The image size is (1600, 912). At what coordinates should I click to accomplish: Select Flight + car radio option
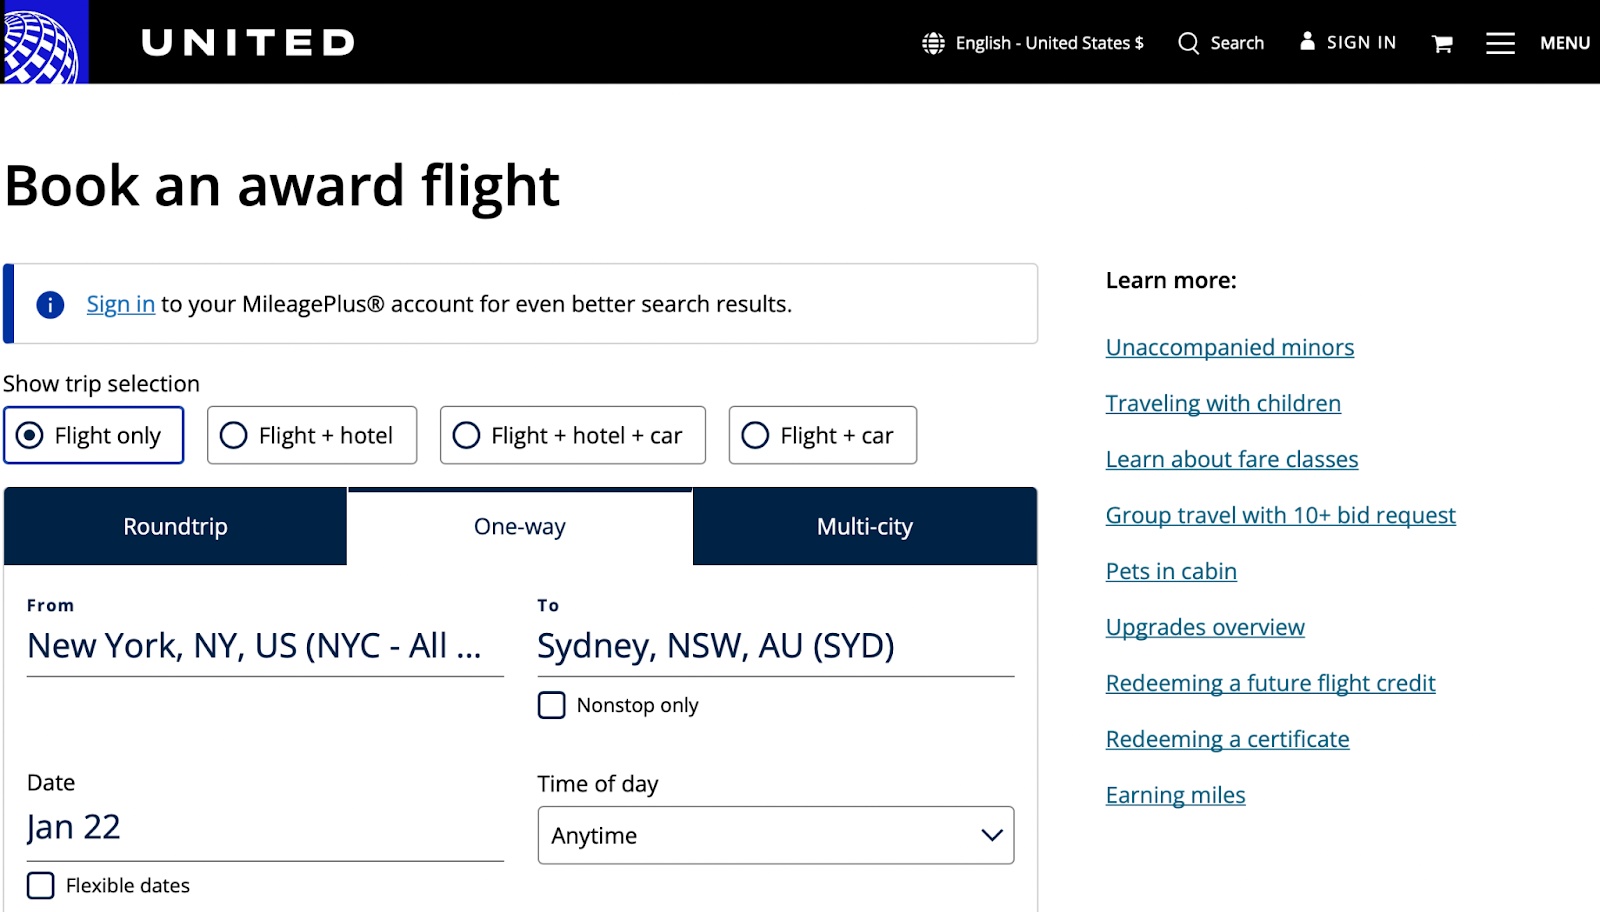pos(756,436)
